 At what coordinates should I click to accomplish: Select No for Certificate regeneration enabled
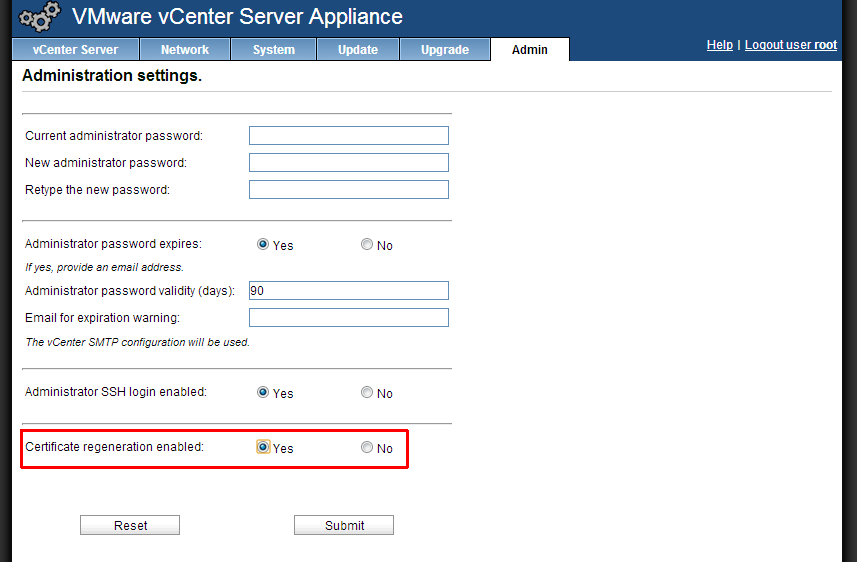[367, 447]
